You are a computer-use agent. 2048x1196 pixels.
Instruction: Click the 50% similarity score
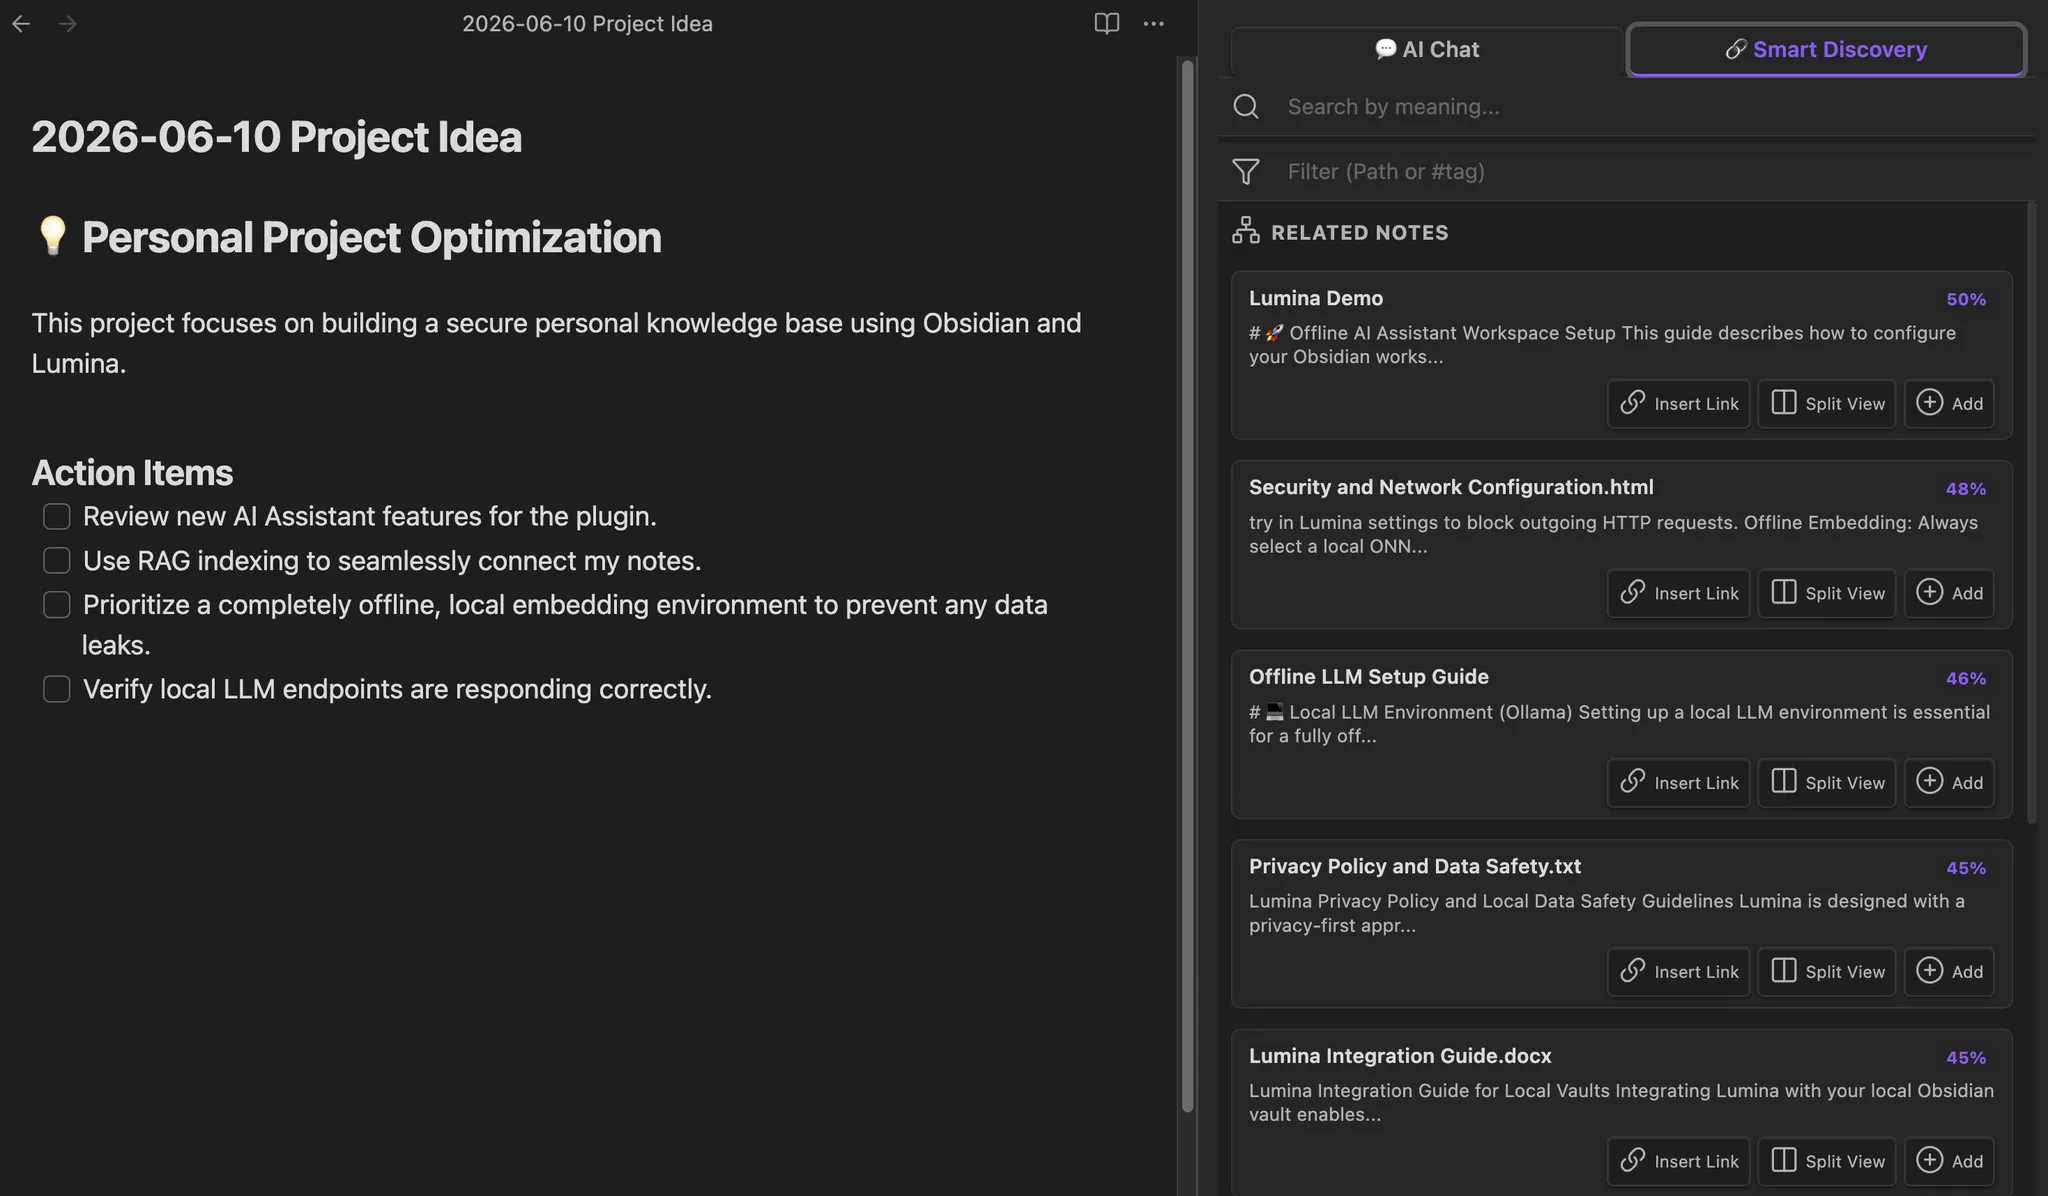(x=1966, y=299)
